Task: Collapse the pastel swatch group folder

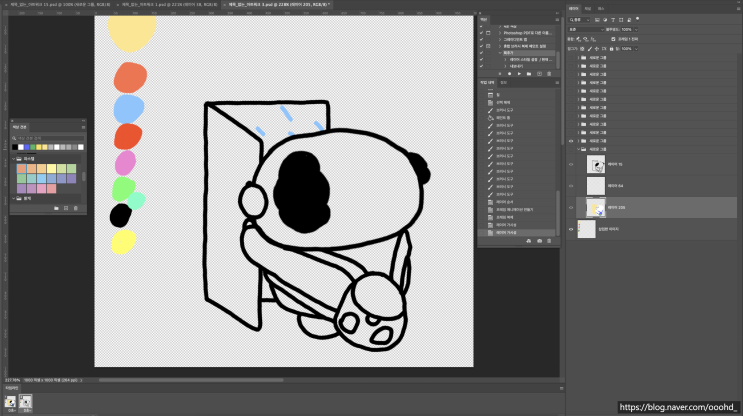Action: coord(14,159)
